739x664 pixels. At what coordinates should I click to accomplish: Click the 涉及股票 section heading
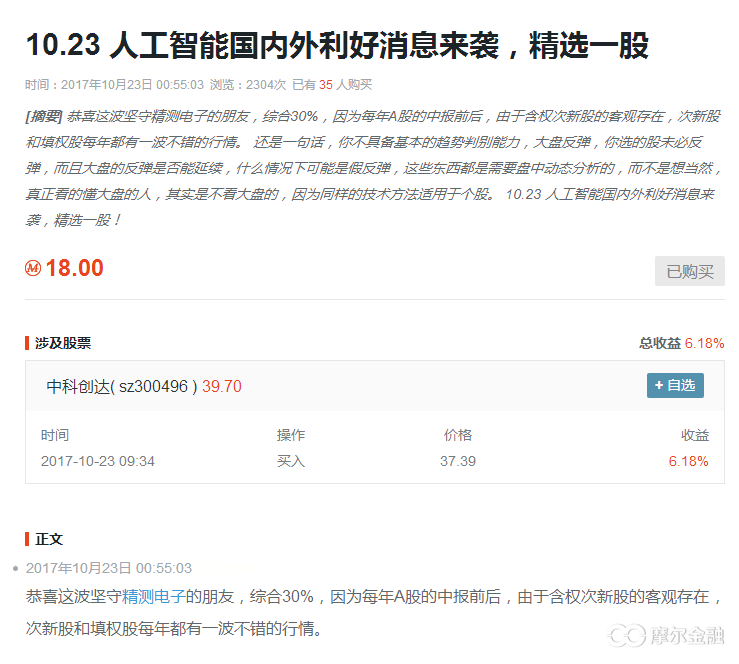63,343
